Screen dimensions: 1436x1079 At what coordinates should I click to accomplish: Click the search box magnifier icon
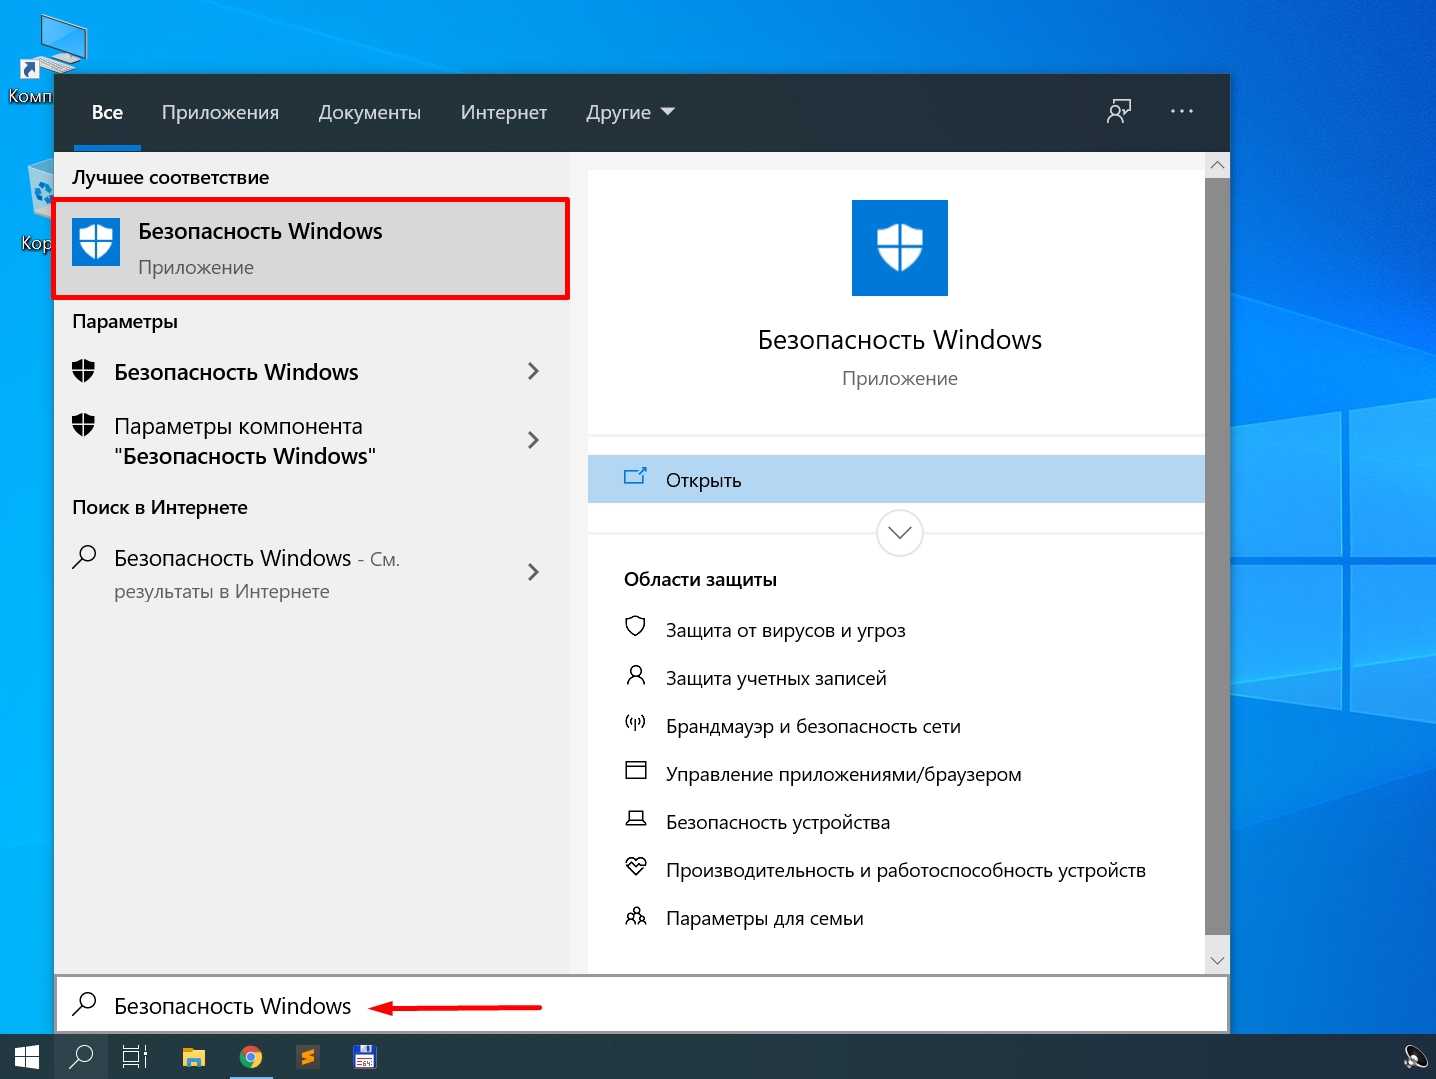[x=85, y=1003]
